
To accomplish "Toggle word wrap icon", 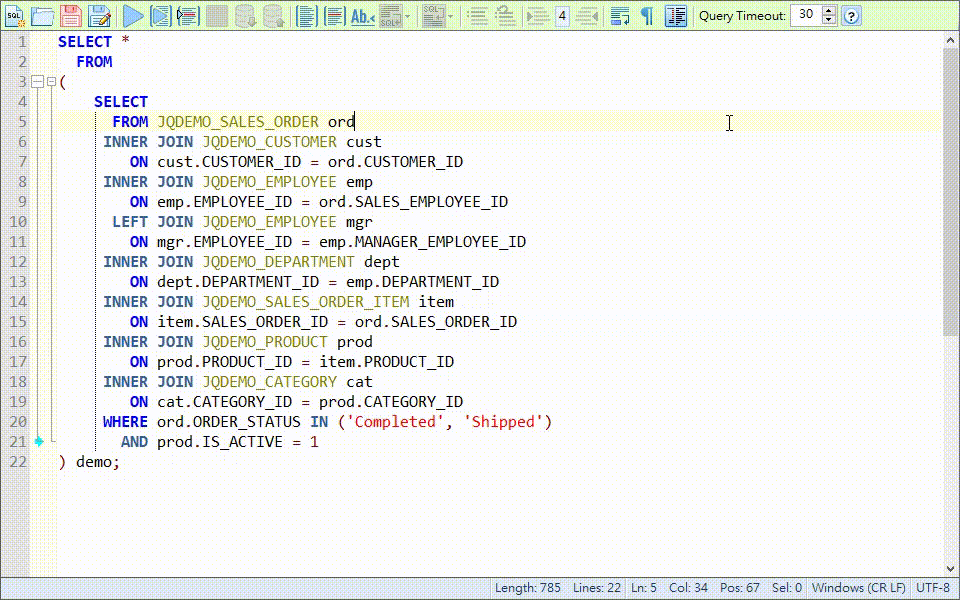I will click(620, 16).
